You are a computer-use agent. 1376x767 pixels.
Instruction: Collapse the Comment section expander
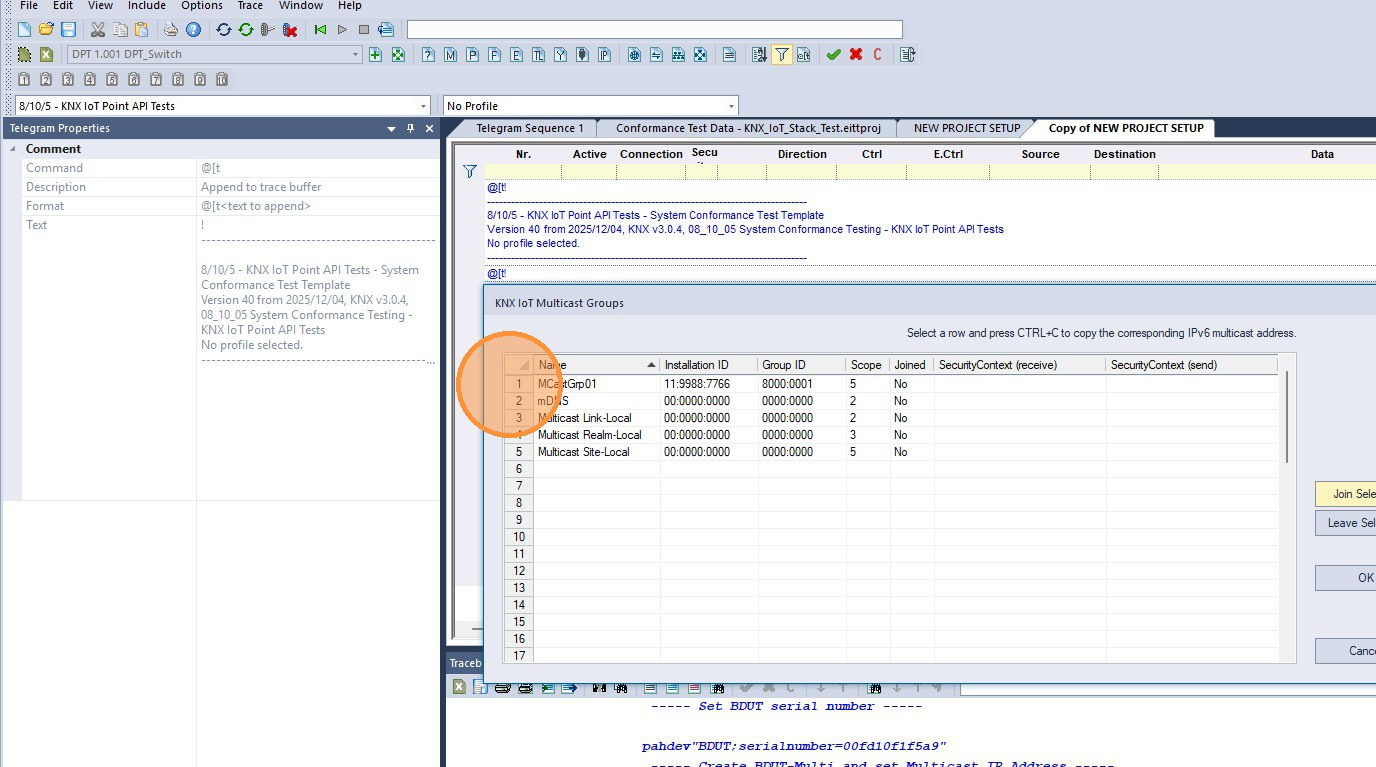coord(13,149)
